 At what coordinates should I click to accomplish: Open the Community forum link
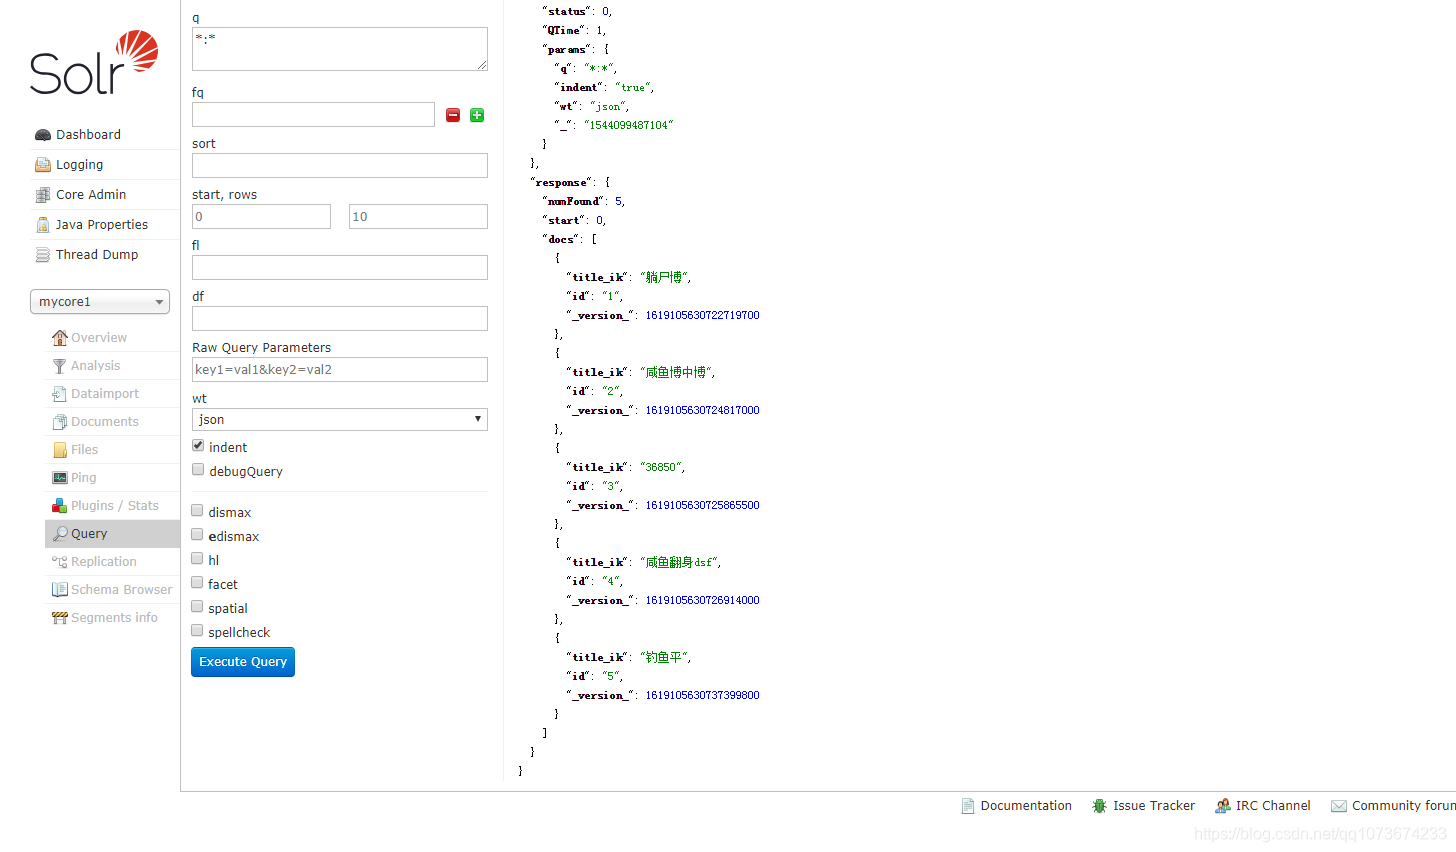pyautogui.click(x=1404, y=806)
